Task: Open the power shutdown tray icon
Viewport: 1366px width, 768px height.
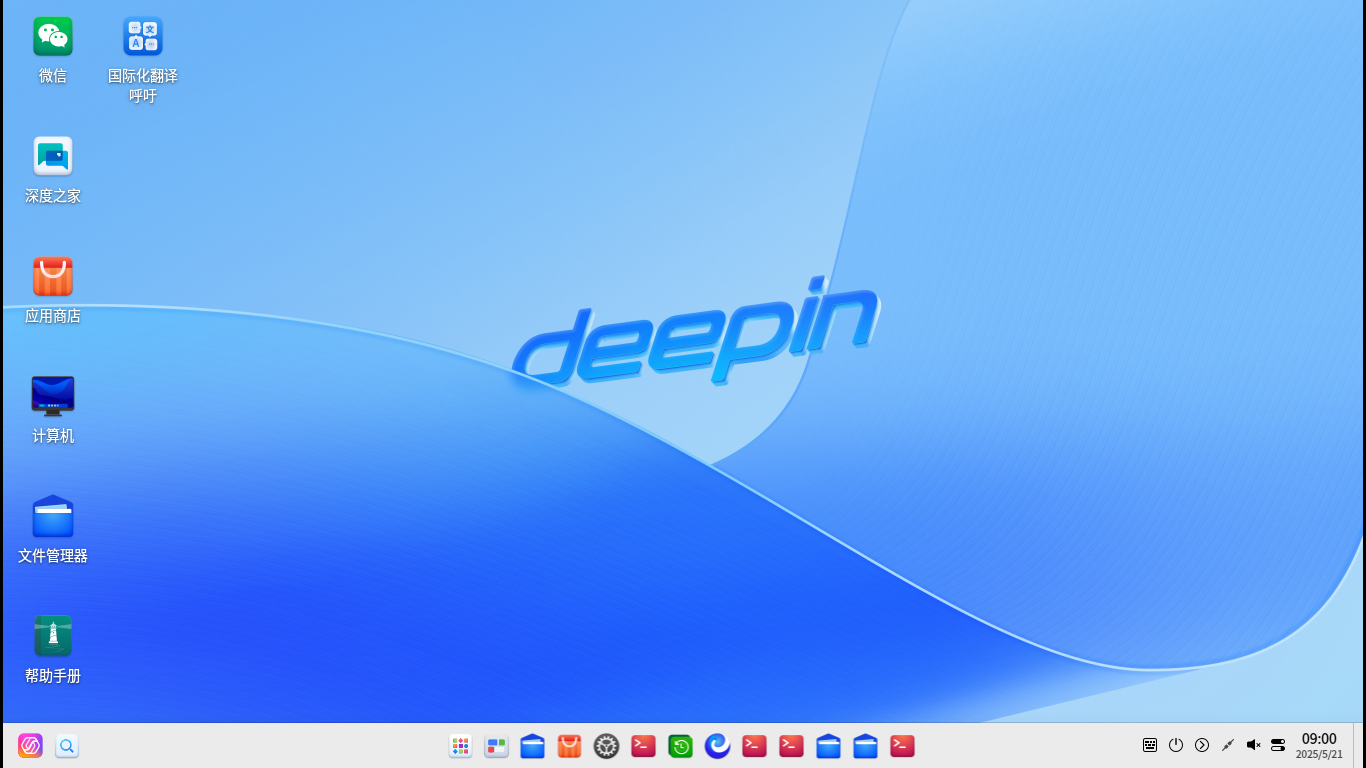Action: [1176, 745]
